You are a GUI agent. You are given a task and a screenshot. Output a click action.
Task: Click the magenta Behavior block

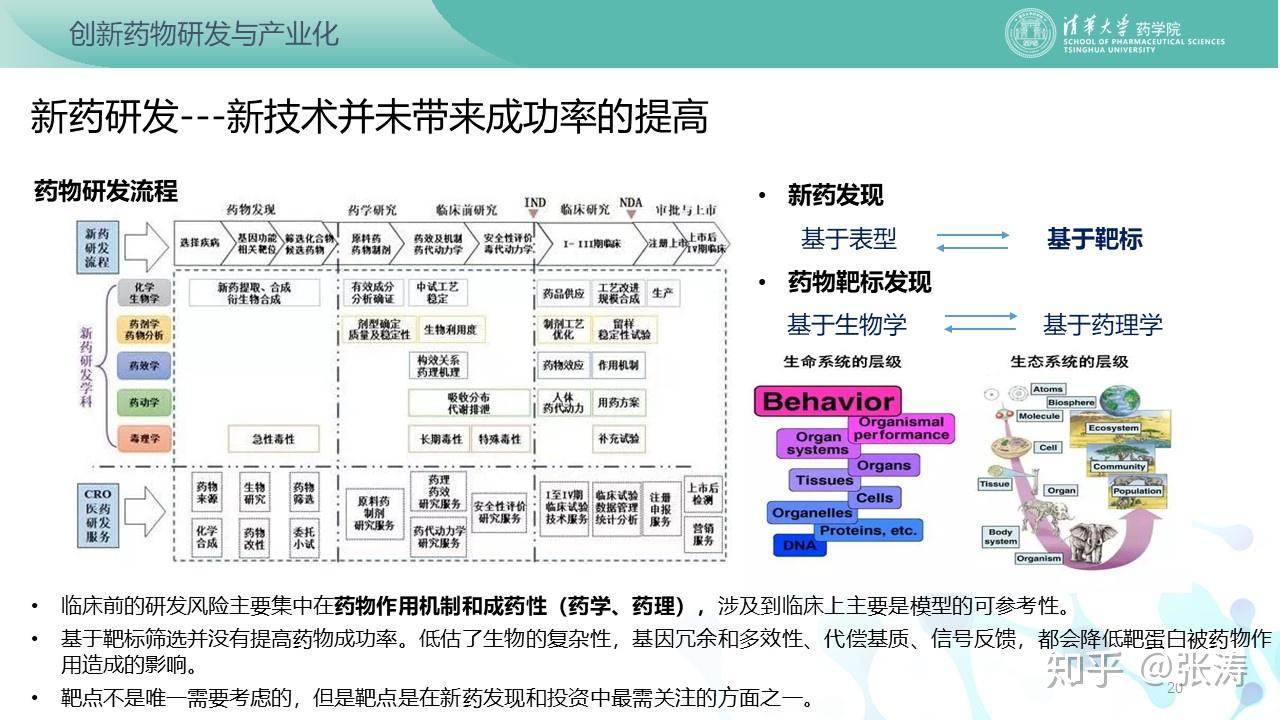828,403
